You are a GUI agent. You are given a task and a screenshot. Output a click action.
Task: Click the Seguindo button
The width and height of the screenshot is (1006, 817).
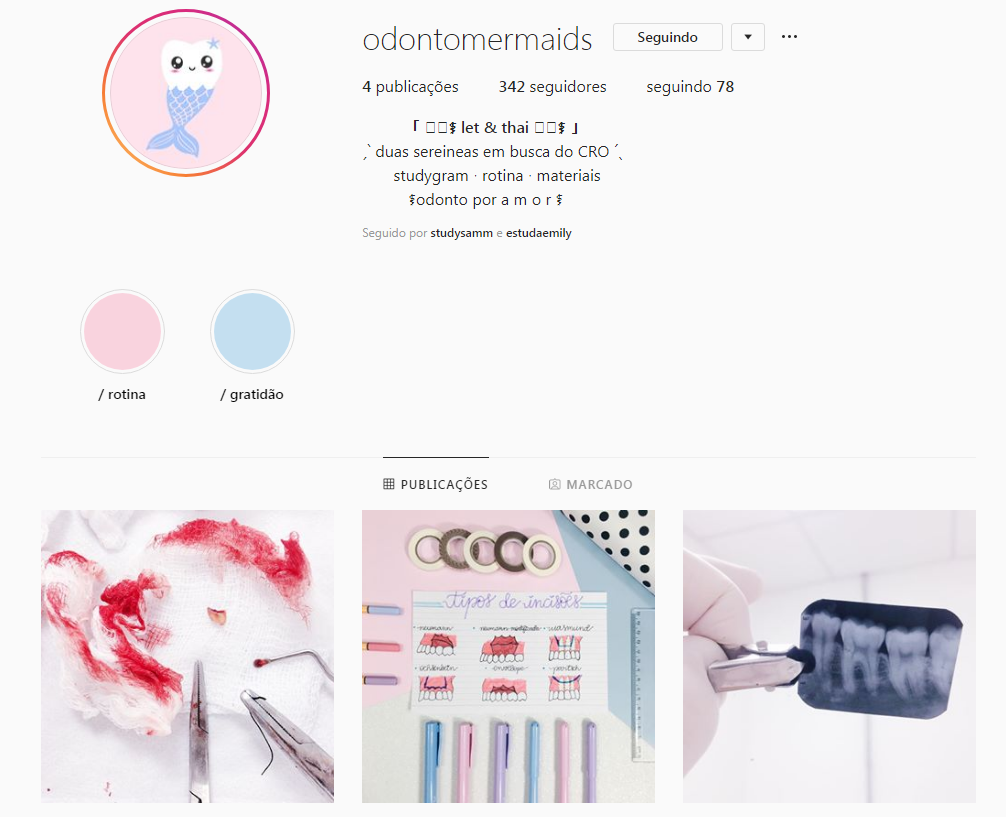tap(667, 37)
